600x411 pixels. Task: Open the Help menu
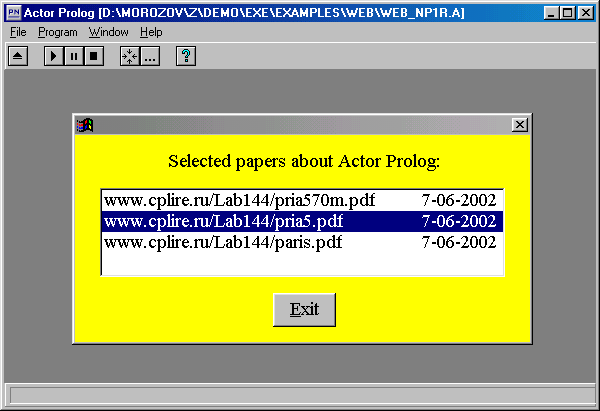151,32
